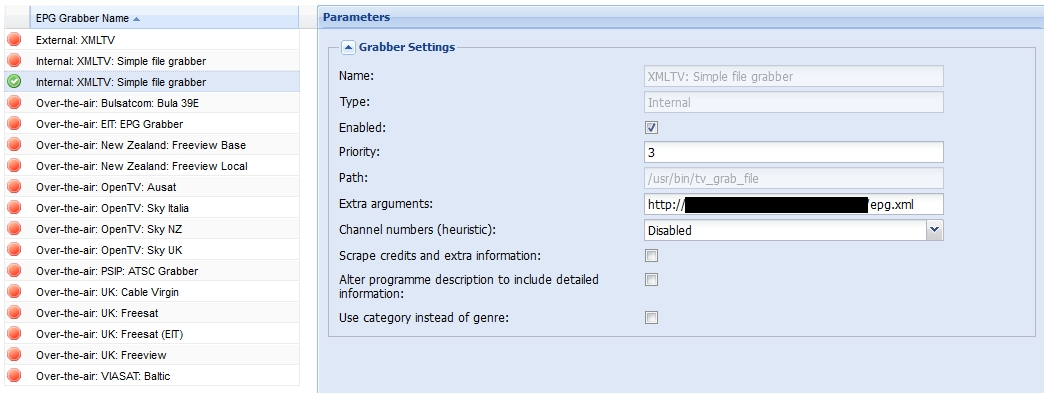Select Over-the-air: UK: Cable Virgin row
1044x393 pixels.
coord(152,292)
